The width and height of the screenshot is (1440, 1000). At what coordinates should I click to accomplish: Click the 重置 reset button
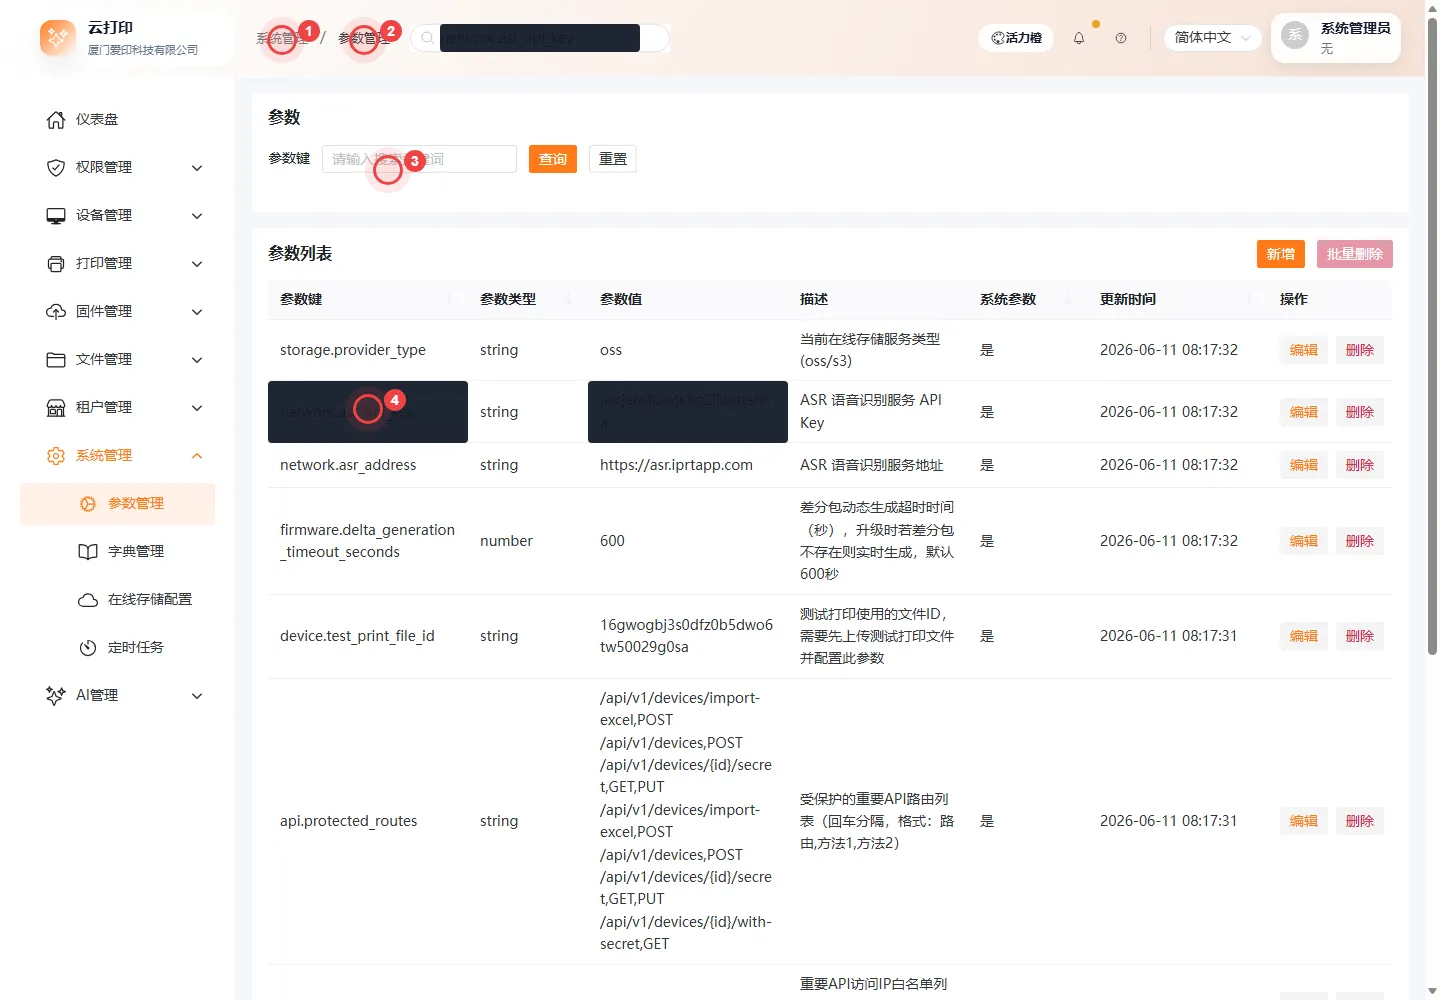613,159
